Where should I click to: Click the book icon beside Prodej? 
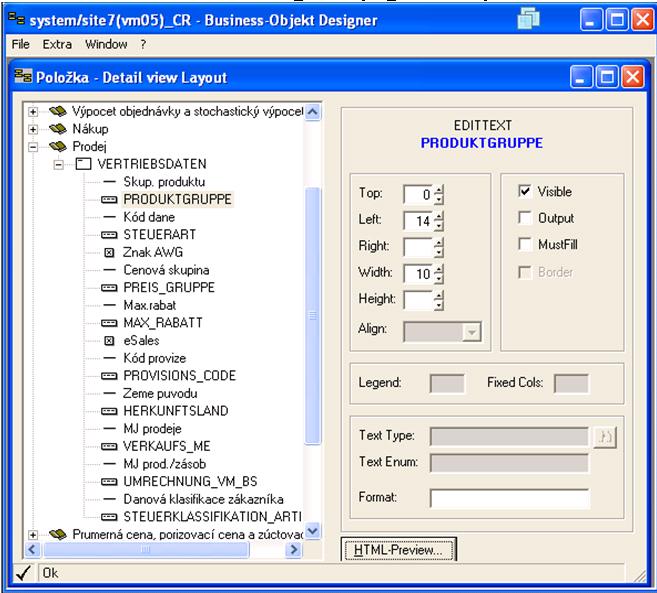tap(58, 146)
